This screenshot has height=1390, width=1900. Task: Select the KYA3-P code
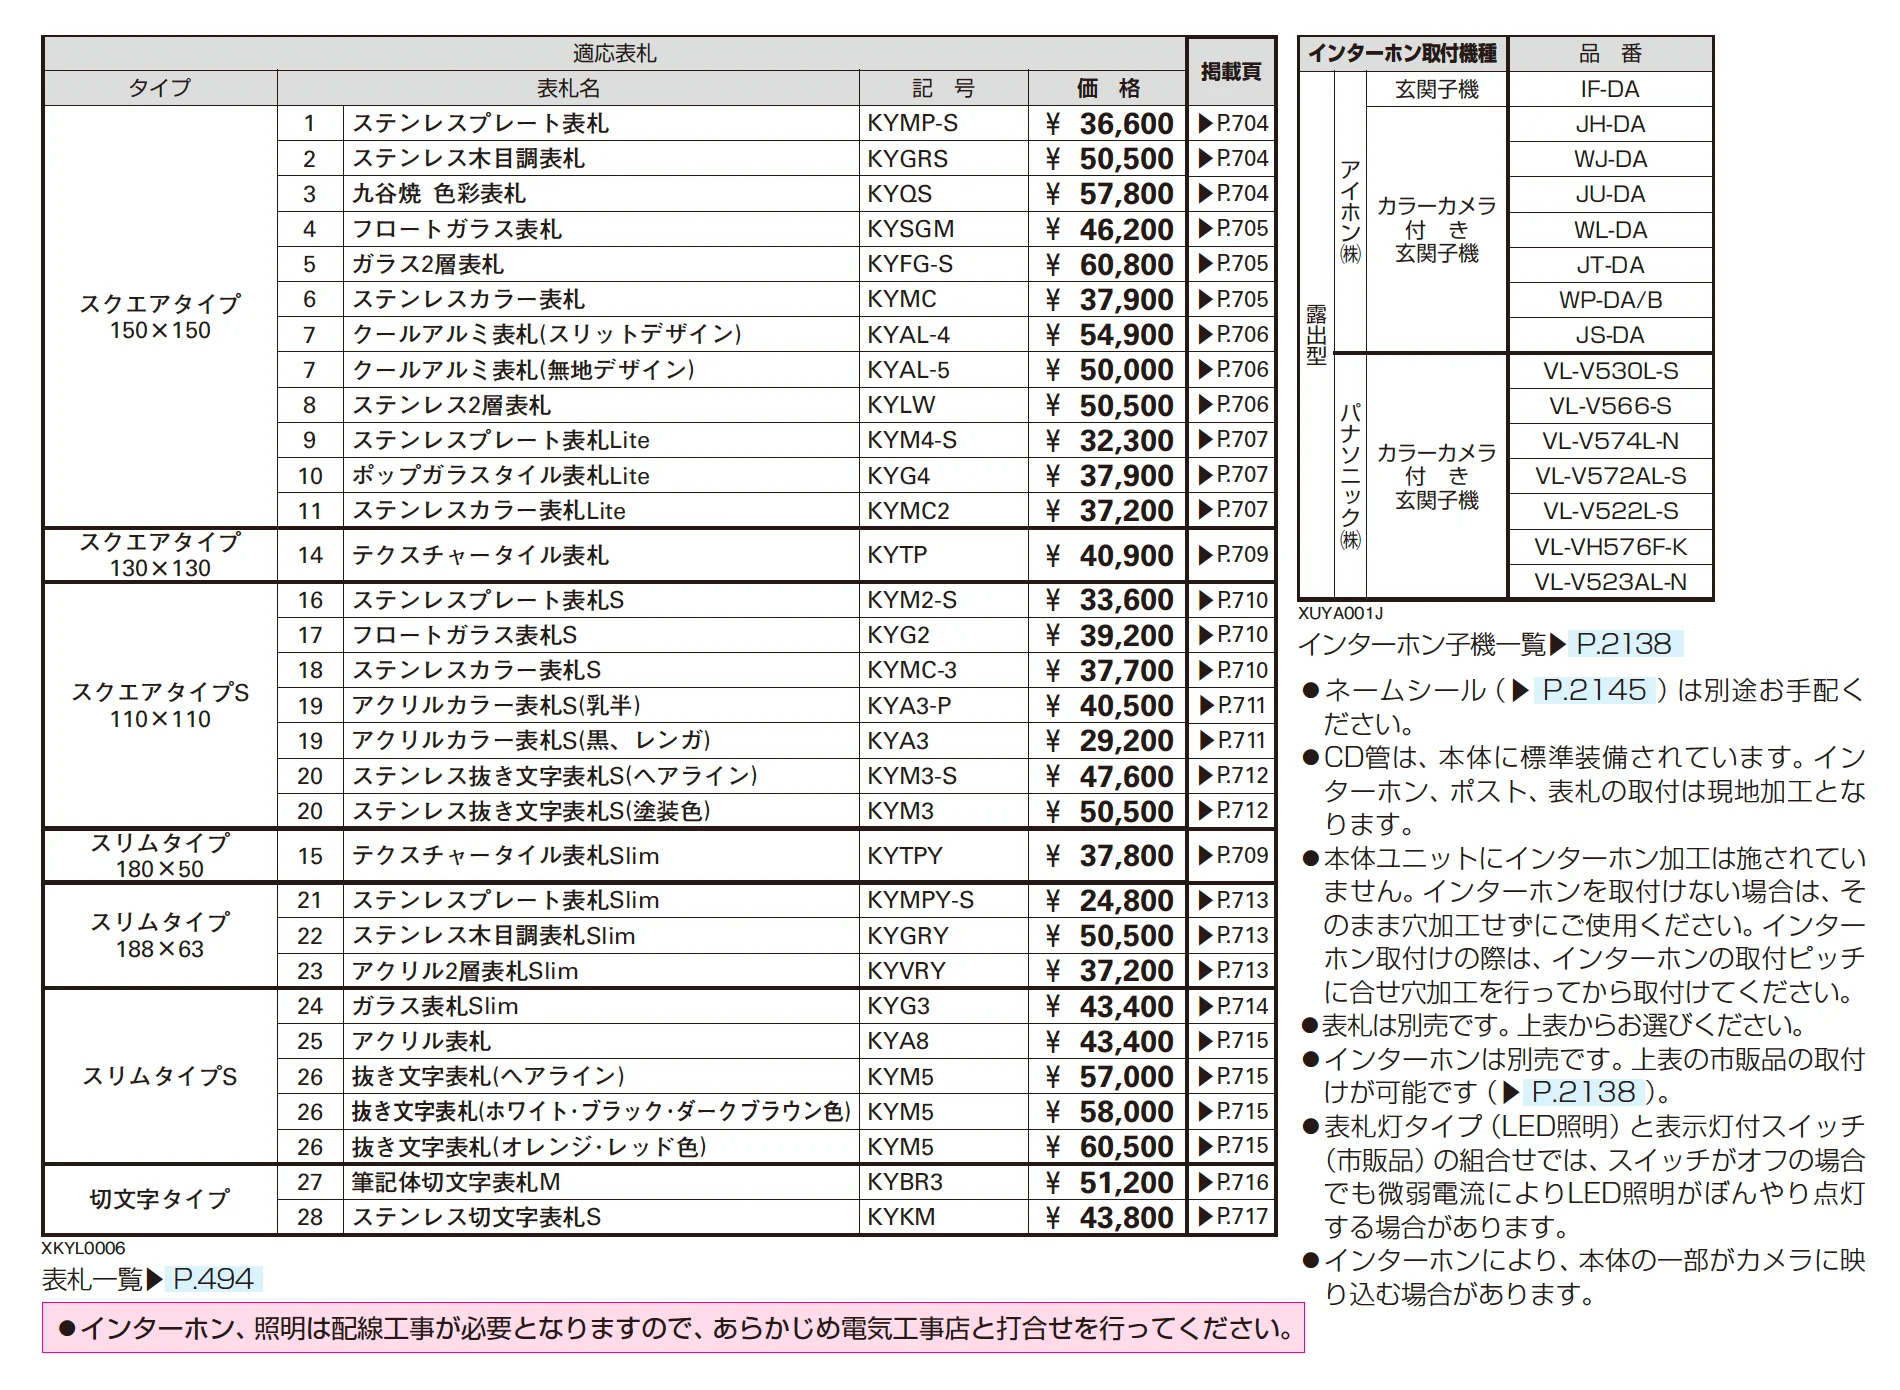pyautogui.click(x=909, y=706)
